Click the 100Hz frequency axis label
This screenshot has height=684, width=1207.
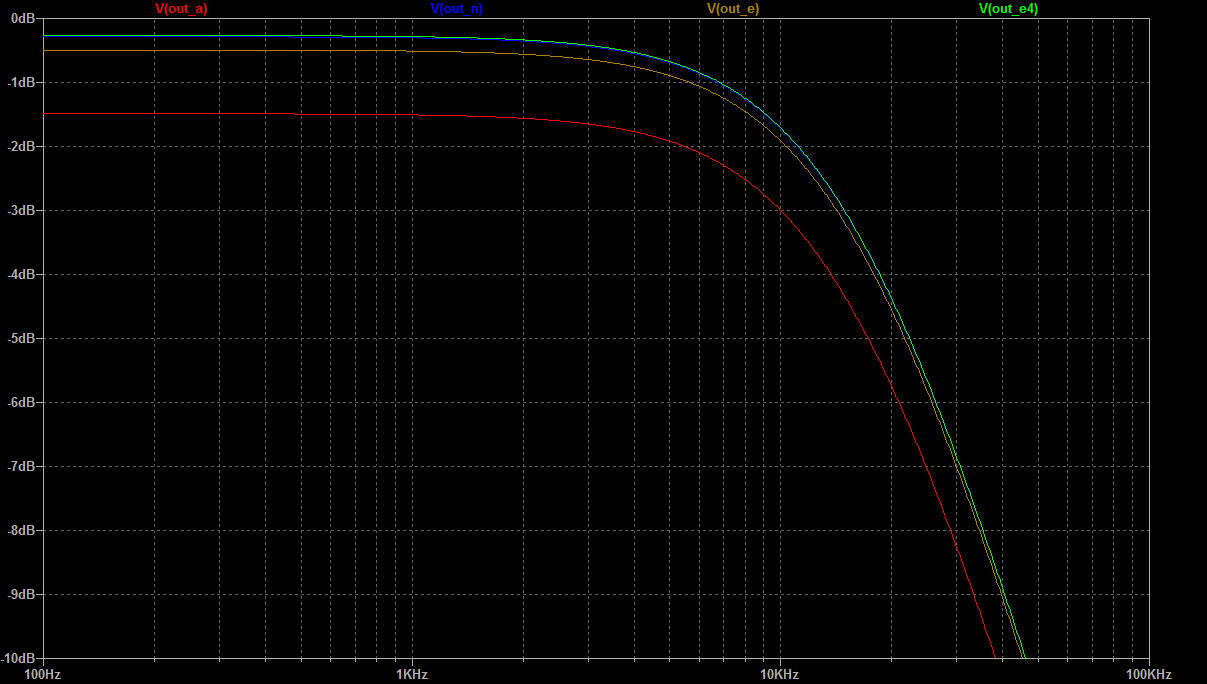pos(42,675)
